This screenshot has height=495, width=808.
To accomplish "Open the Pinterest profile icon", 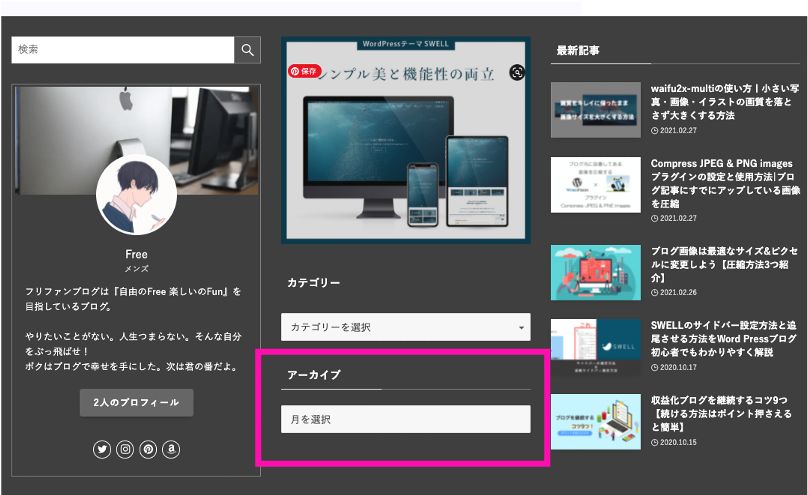I will [x=148, y=450].
